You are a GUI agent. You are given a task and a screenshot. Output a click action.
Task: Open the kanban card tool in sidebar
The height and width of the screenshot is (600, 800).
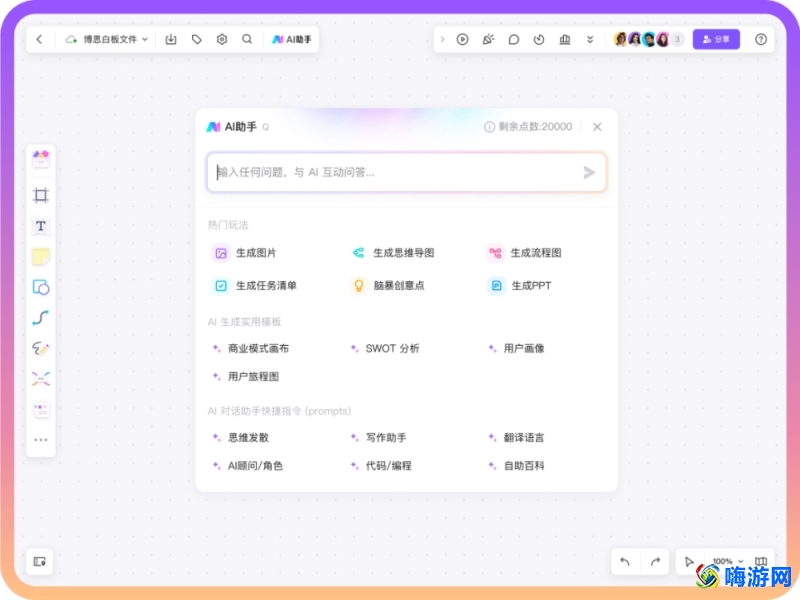tap(41, 409)
